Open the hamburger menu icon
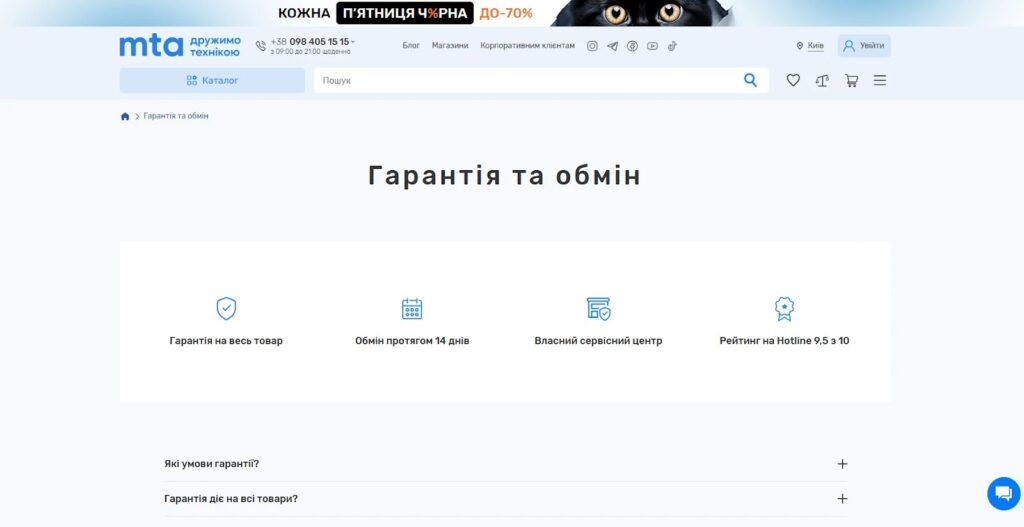1024x527 pixels. pyautogui.click(x=880, y=80)
